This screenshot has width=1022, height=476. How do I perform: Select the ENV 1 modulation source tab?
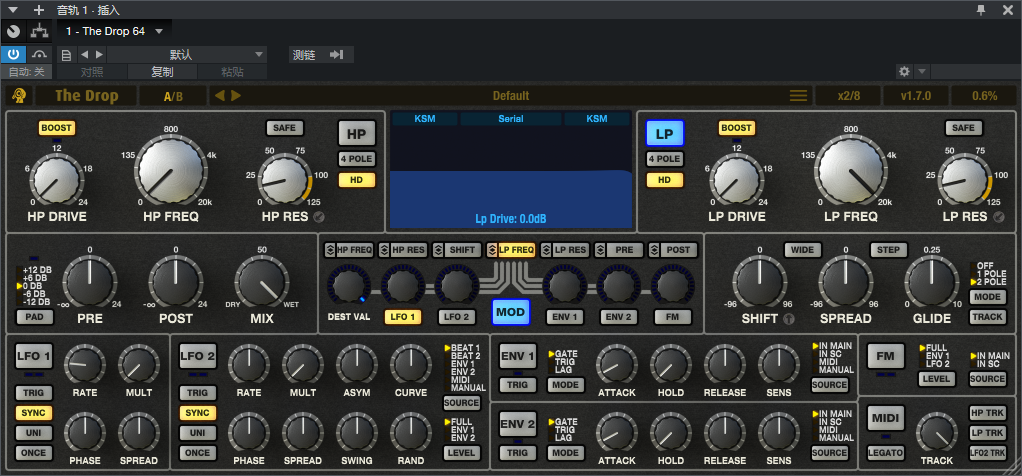564,317
